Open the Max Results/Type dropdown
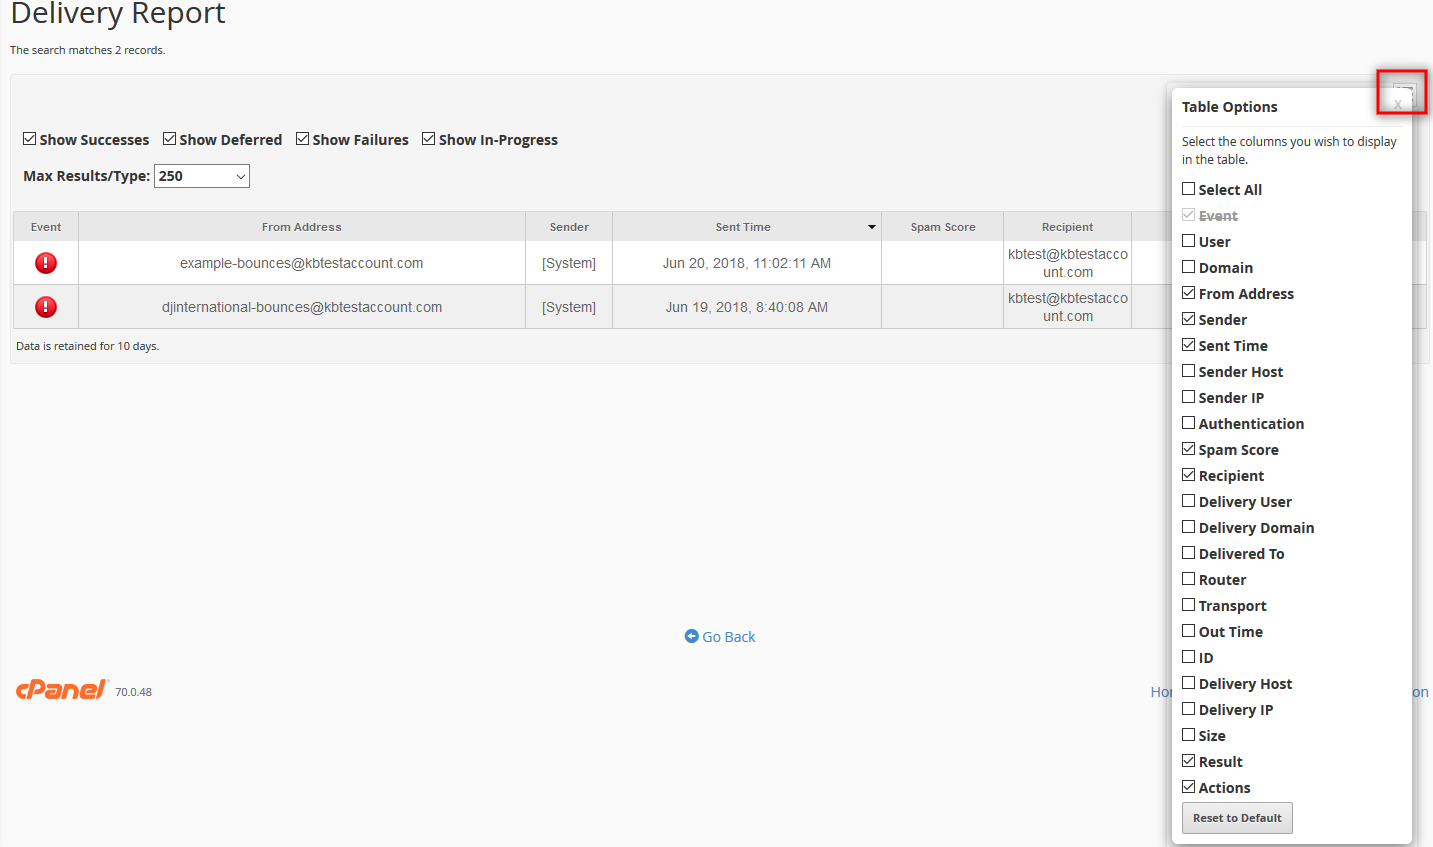Image resolution: width=1433 pixels, height=847 pixels. (202, 176)
